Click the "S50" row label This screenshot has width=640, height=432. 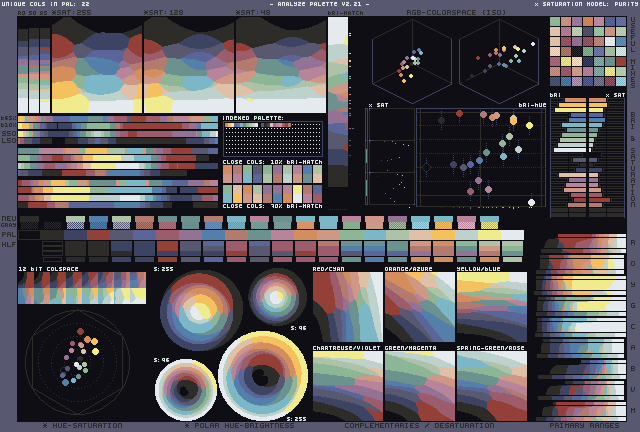pyautogui.click(x=9, y=134)
